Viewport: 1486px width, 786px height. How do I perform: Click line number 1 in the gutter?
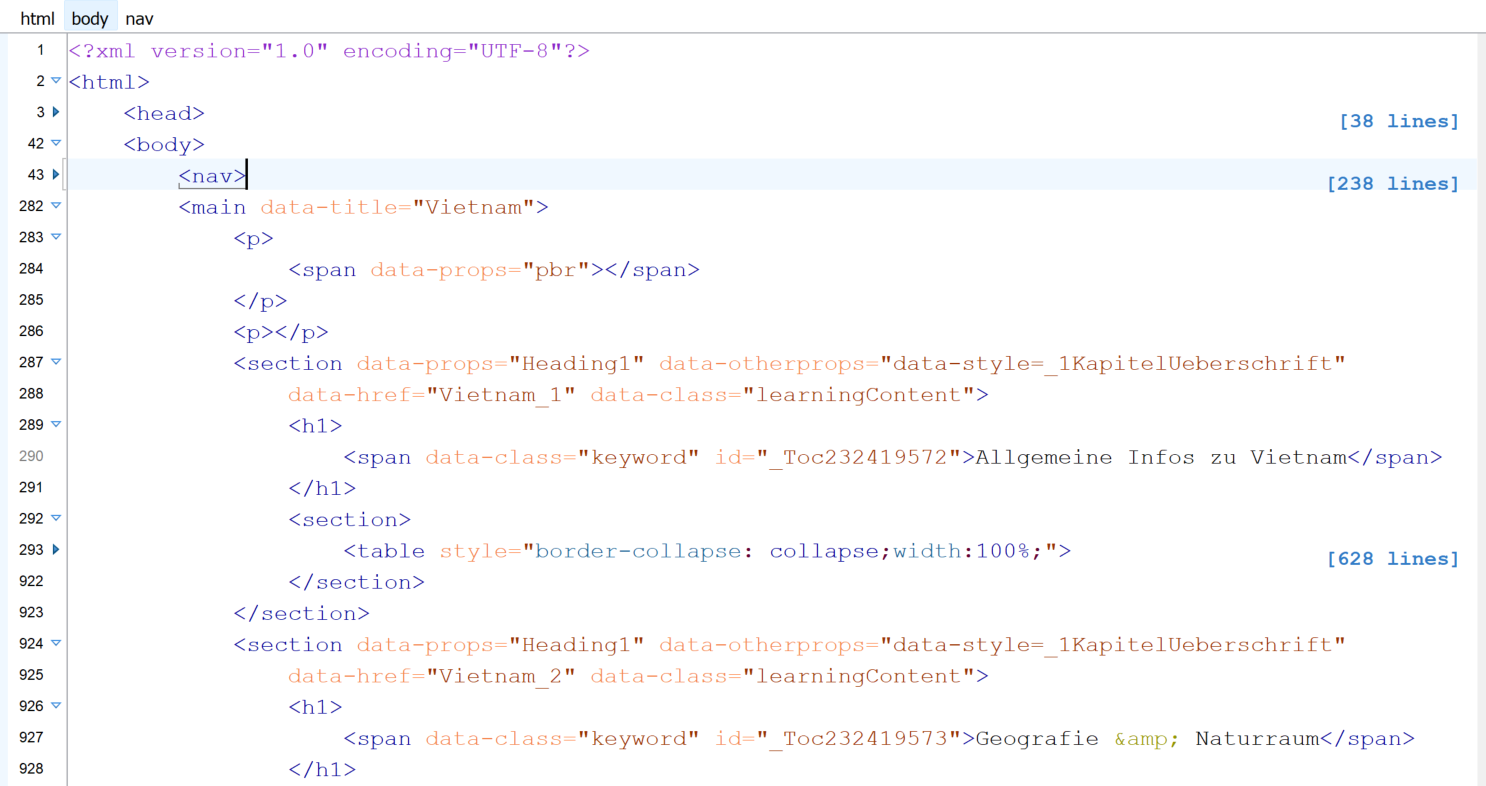point(40,50)
